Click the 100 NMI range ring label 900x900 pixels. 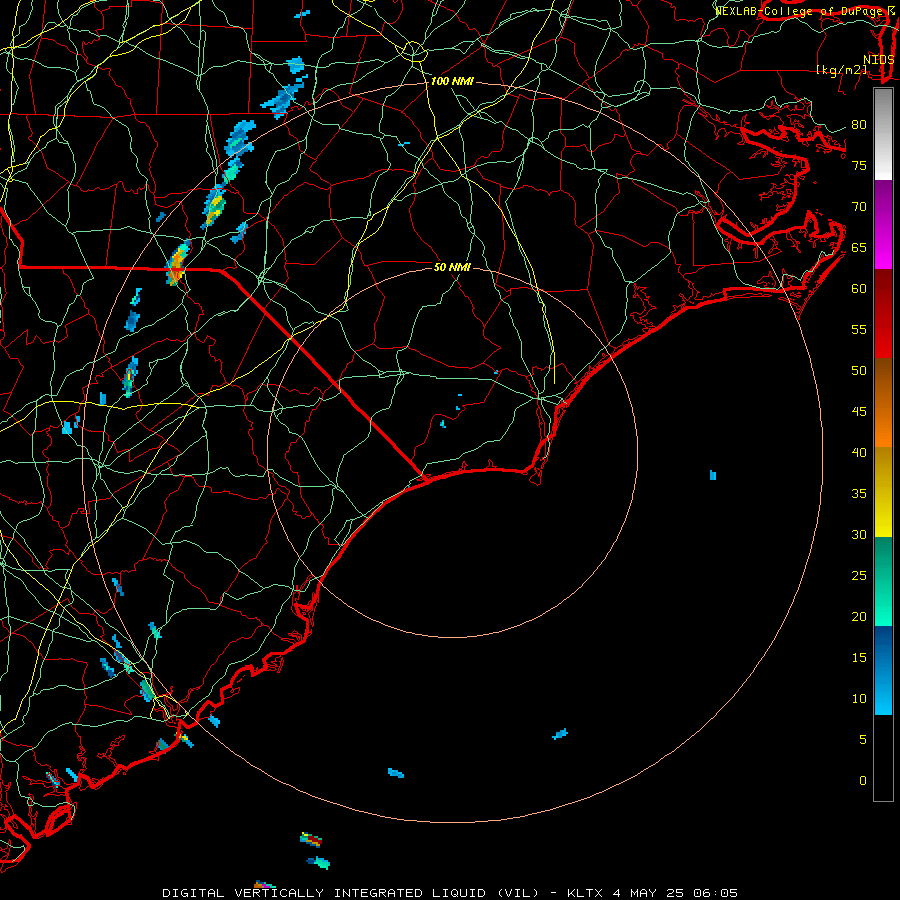452,82
